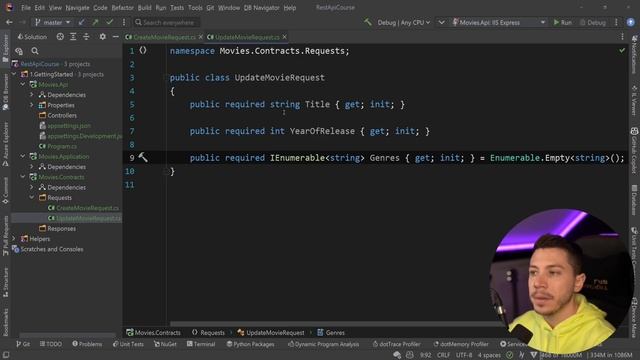Collapse the 1.GettingStarted folder
Viewport: 640px width, 360px height.
13,74
